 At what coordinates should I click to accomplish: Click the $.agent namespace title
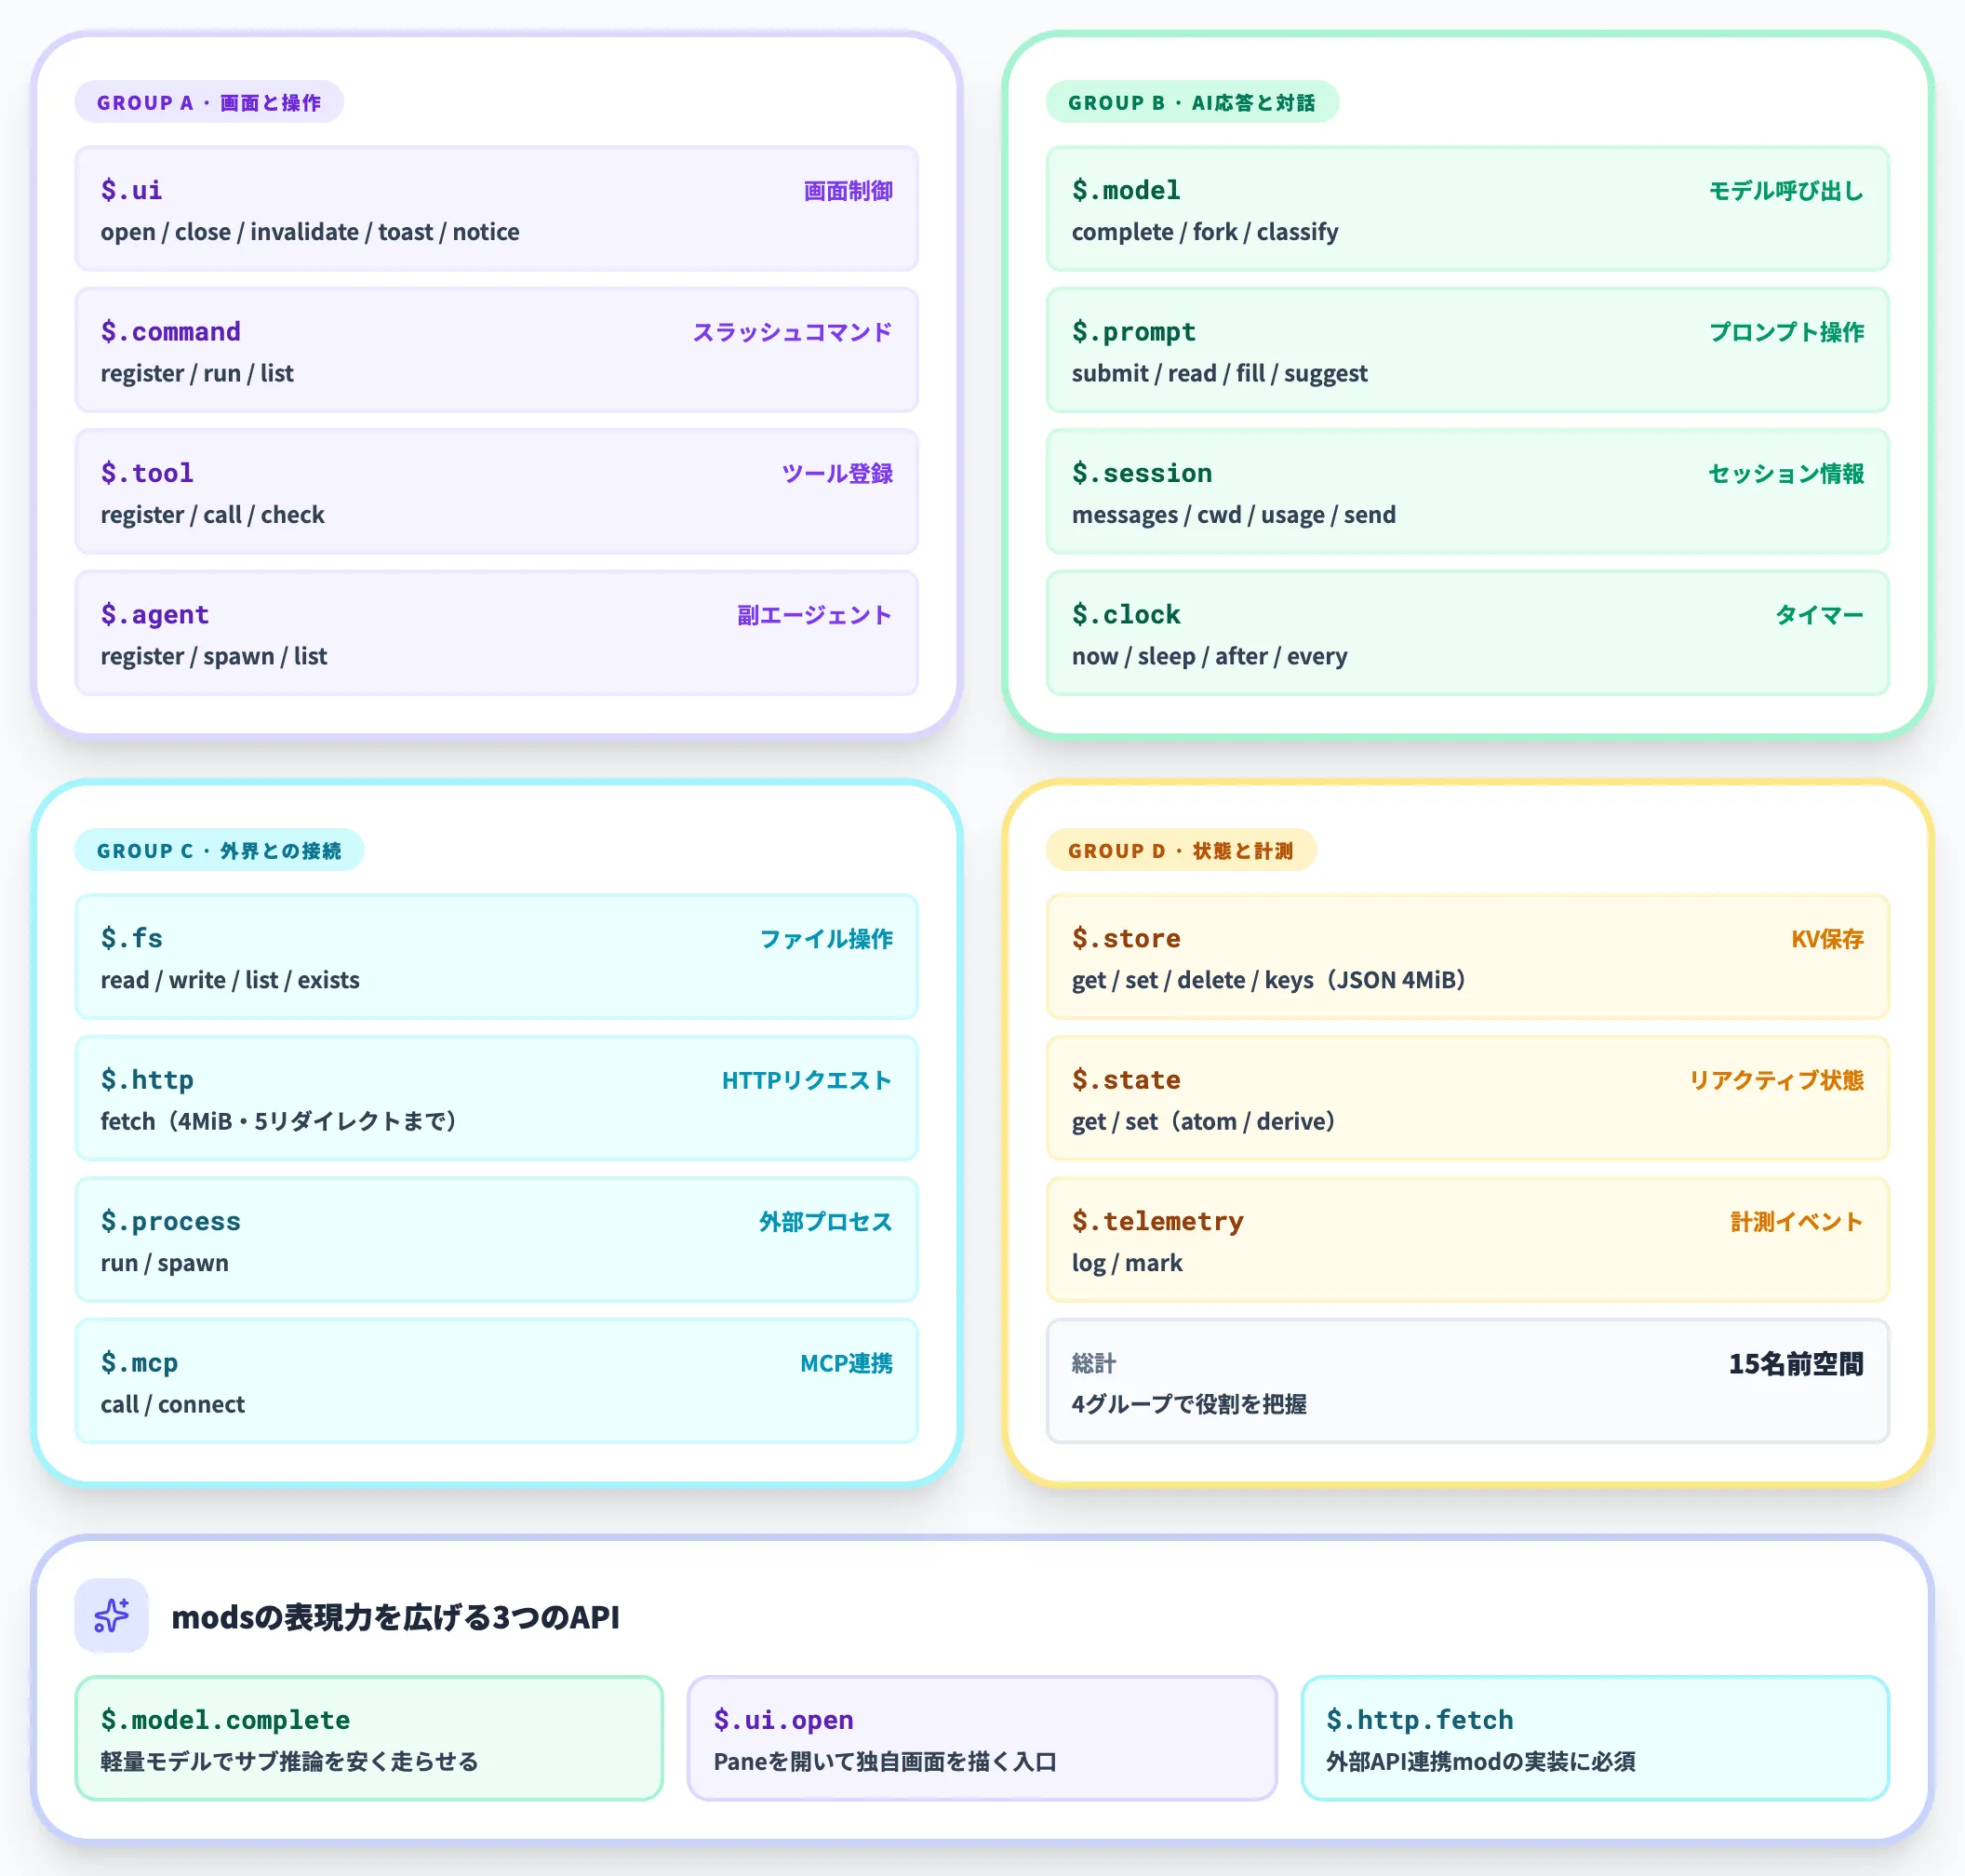tap(155, 614)
